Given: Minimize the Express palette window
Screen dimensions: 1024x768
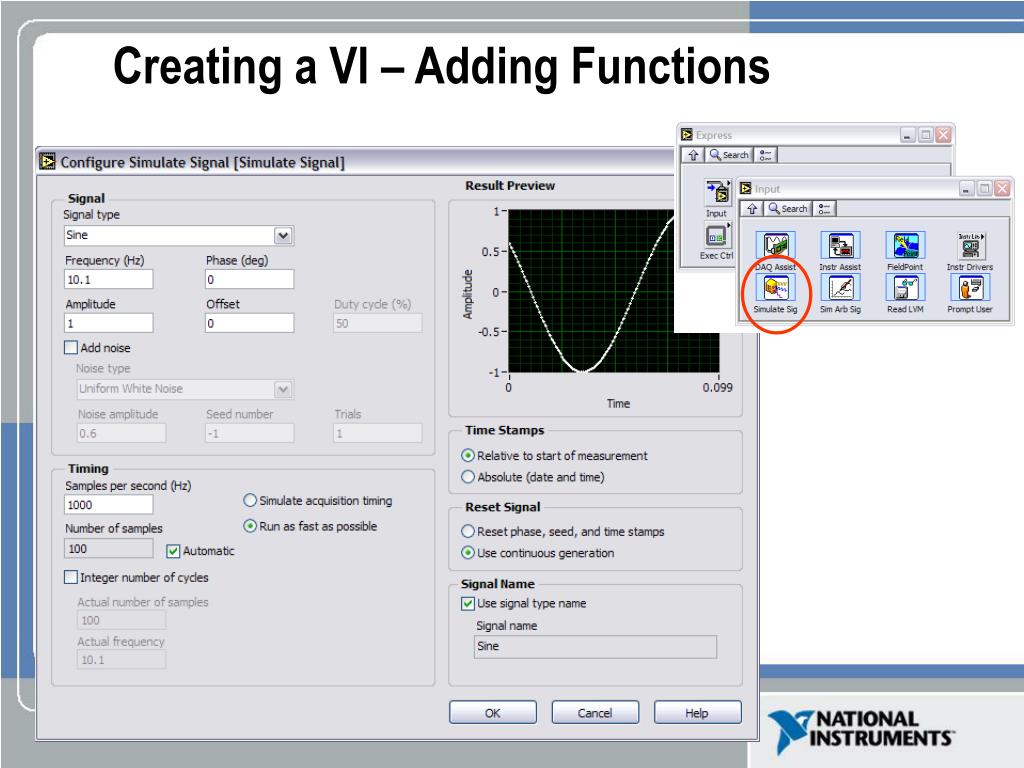Looking at the screenshot, I should (908, 135).
